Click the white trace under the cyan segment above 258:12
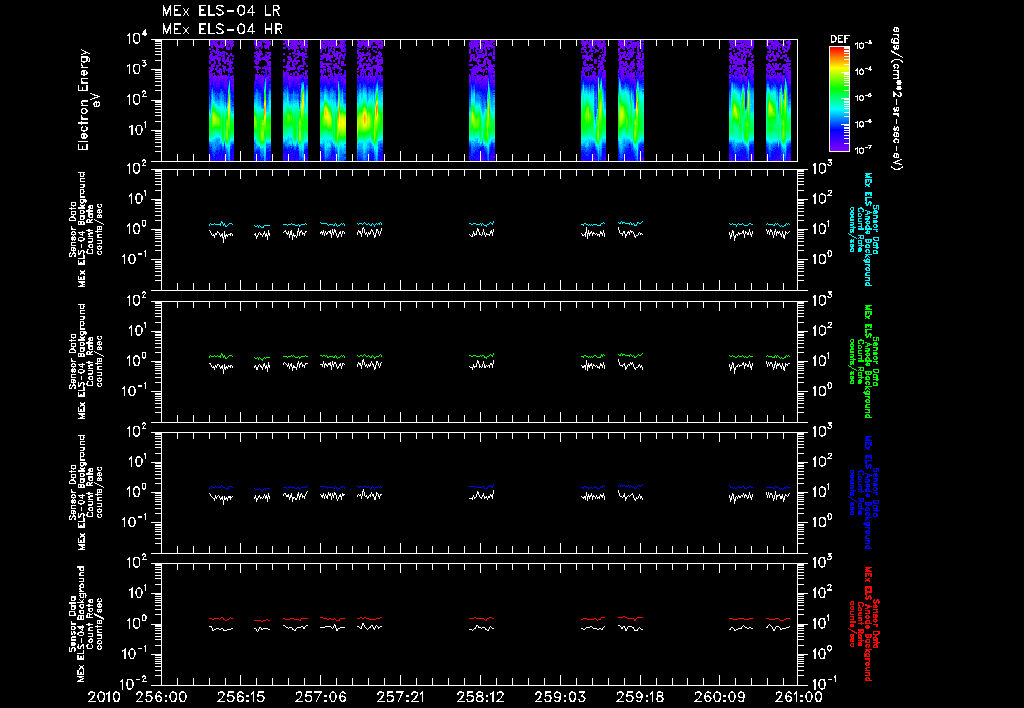This screenshot has width=1024, height=708. click(x=482, y=233)
